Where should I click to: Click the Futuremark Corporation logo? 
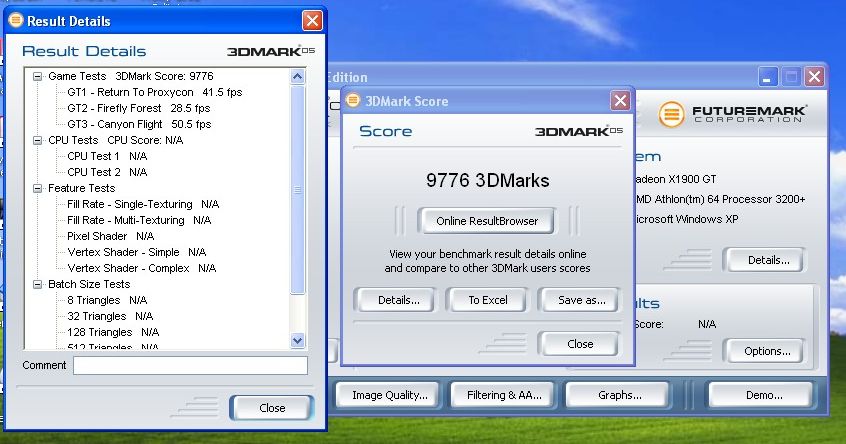pos(732,114)
